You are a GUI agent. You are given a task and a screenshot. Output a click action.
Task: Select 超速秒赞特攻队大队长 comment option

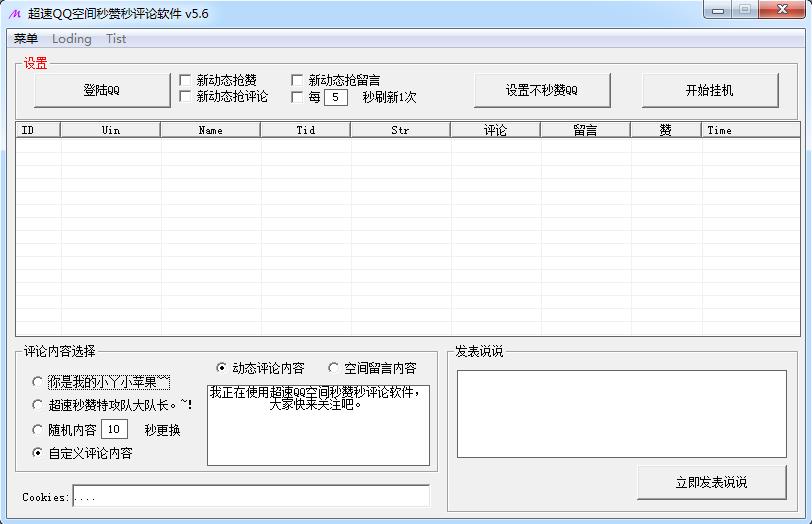click(x=38, y=405)
